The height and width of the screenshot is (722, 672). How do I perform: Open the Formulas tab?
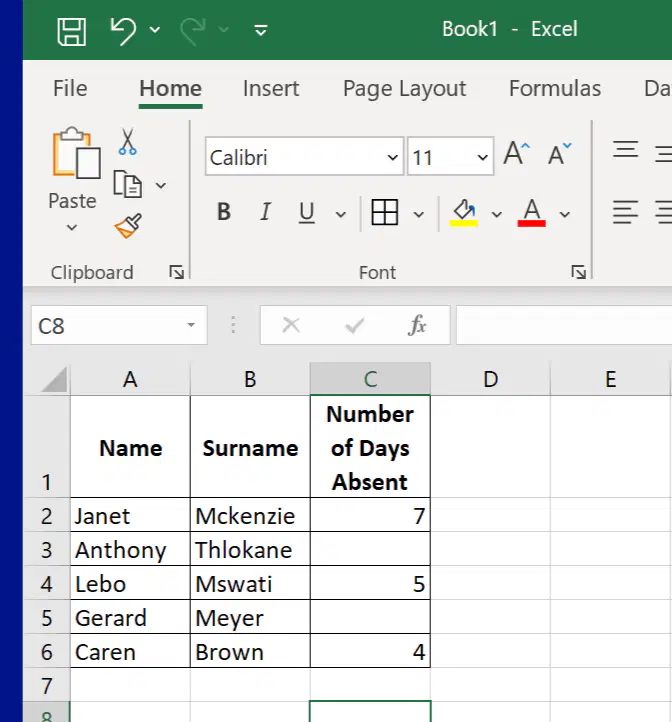coord(555,88)
